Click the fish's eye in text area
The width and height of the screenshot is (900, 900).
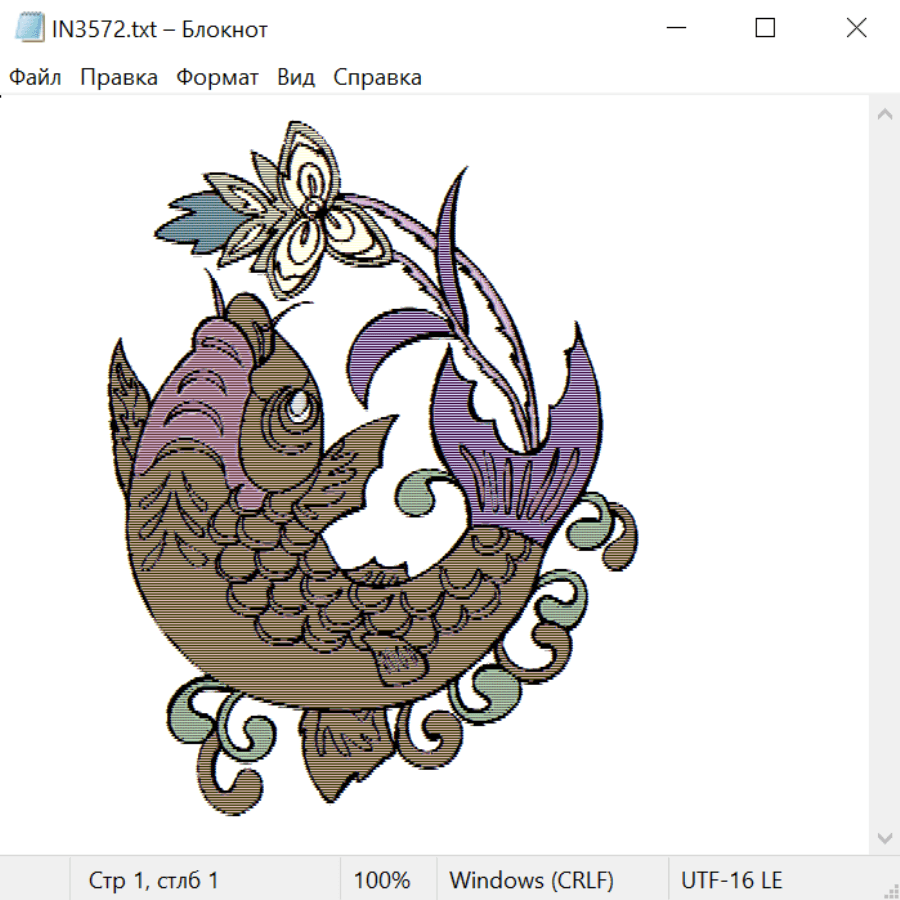pos(297,406)
